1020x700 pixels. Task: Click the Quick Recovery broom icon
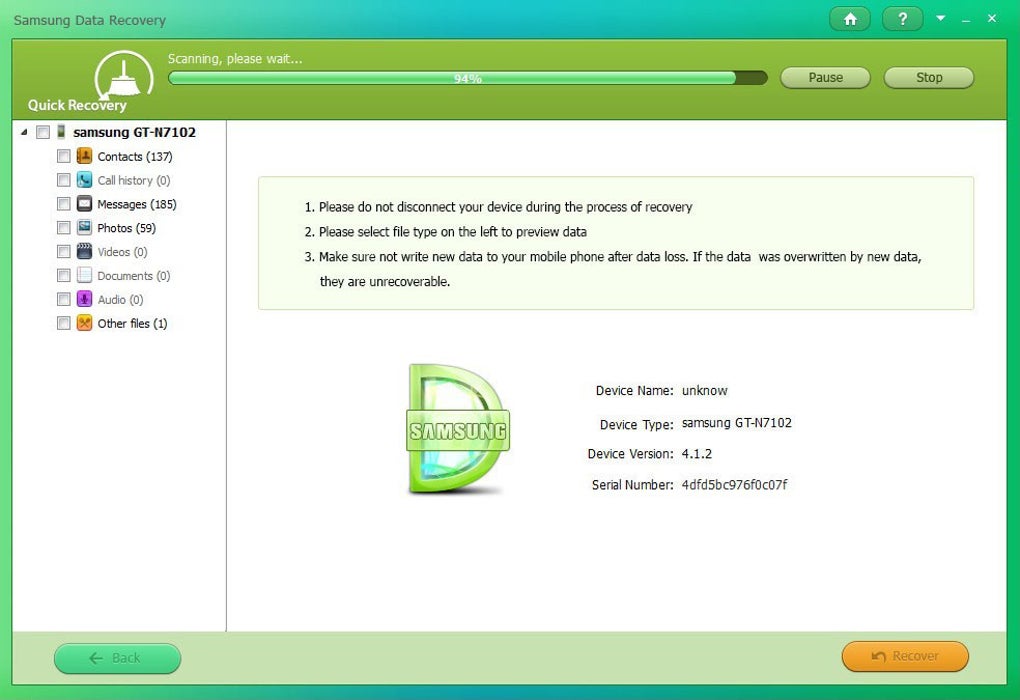(124, 76)
